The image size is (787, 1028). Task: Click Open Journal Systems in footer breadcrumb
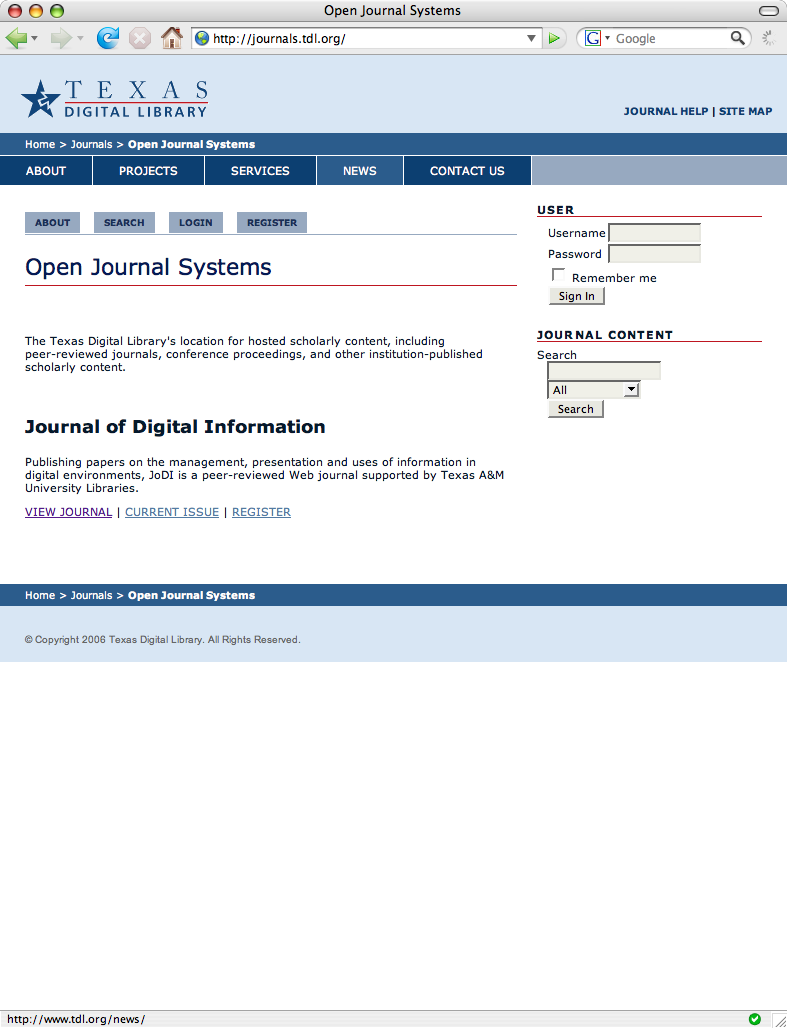coord(192,595)
